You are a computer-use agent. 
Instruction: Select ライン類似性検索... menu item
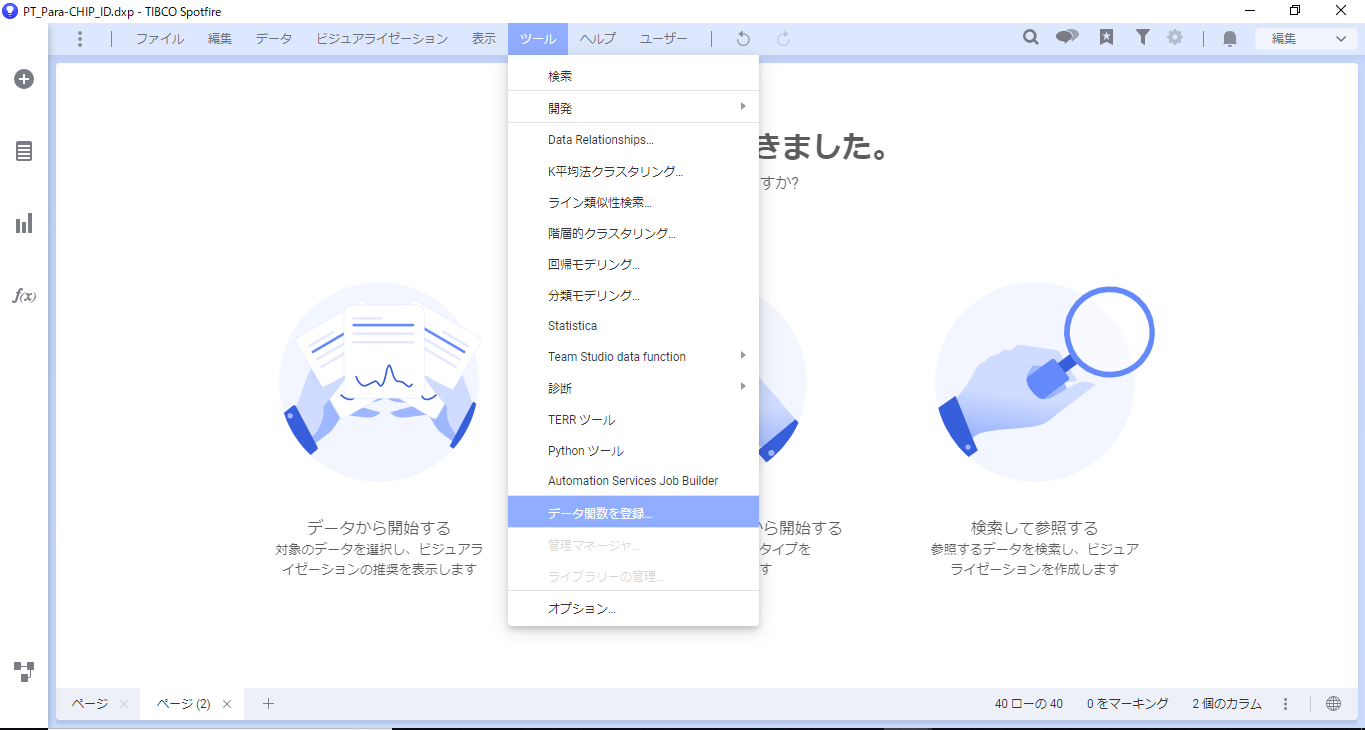[x=633, y=202]
